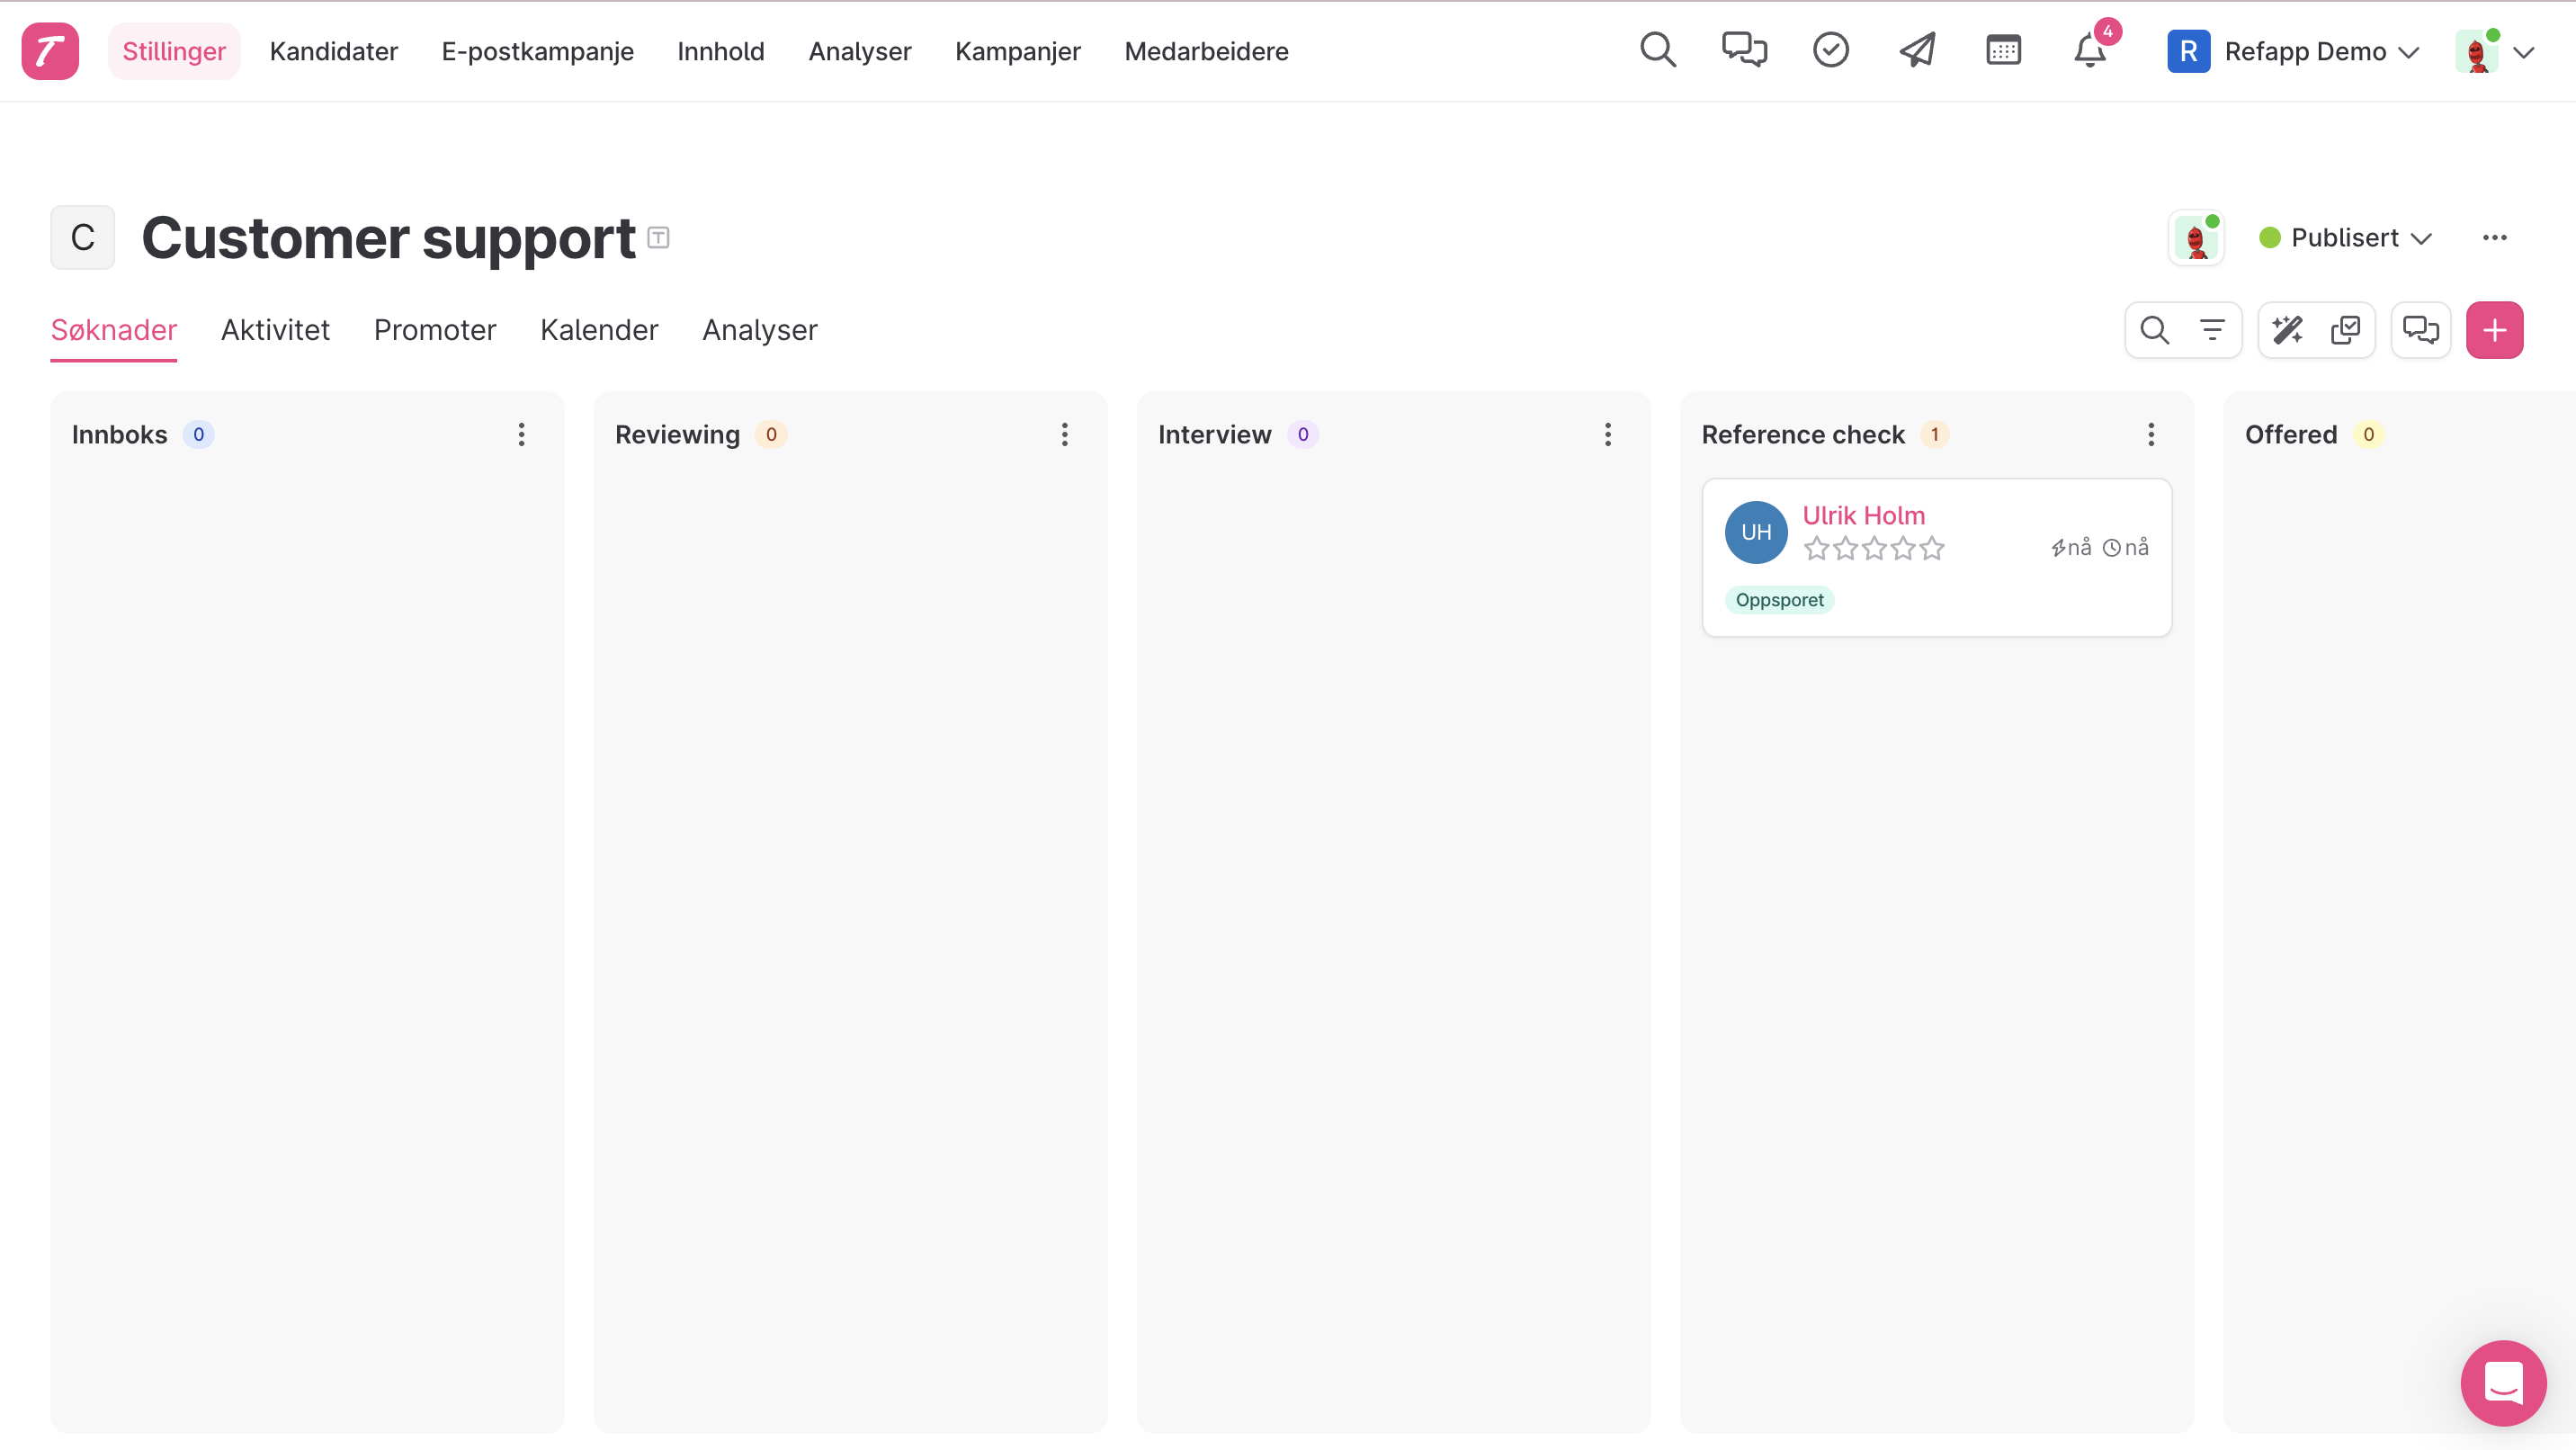Viewport: 2576px width, 1450px height.
Task: Open Medarbeidere in main navigation
Action: [1207, 51]
